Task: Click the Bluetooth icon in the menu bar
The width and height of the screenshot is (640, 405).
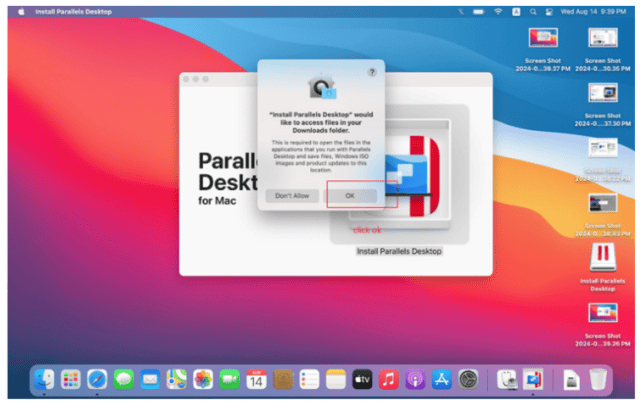Action: (x=461, y=12)
